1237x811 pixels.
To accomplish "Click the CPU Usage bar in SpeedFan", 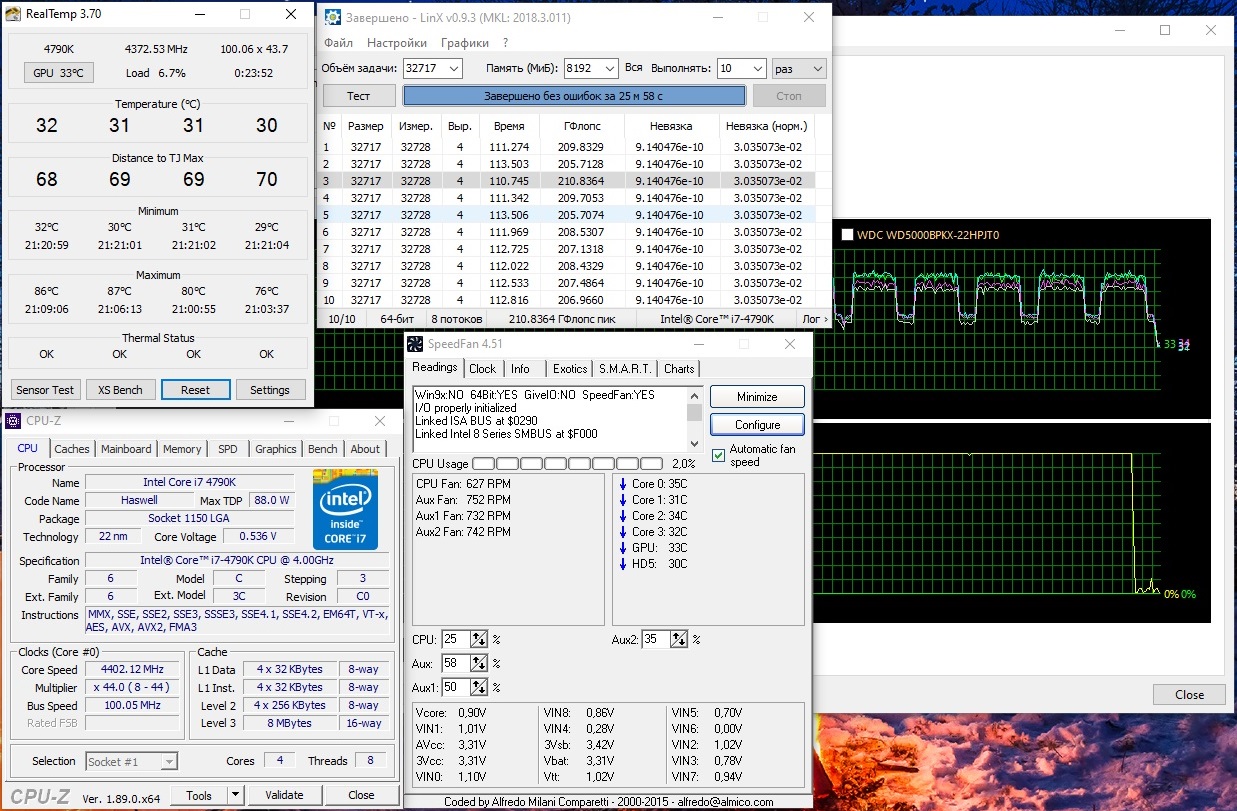I will (567, 464).
